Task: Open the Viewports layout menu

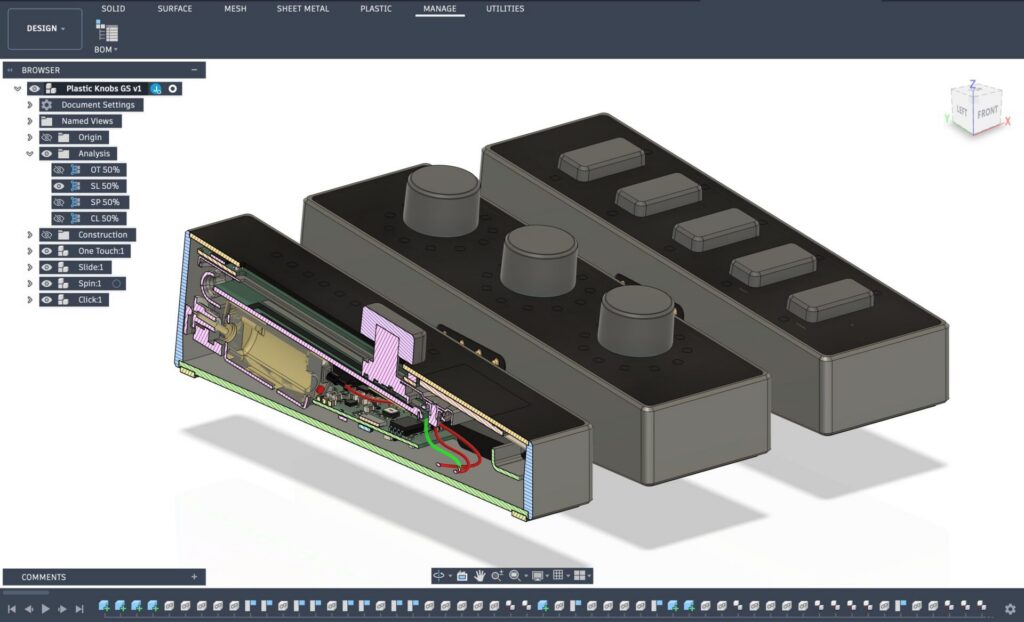Action: 579,576
